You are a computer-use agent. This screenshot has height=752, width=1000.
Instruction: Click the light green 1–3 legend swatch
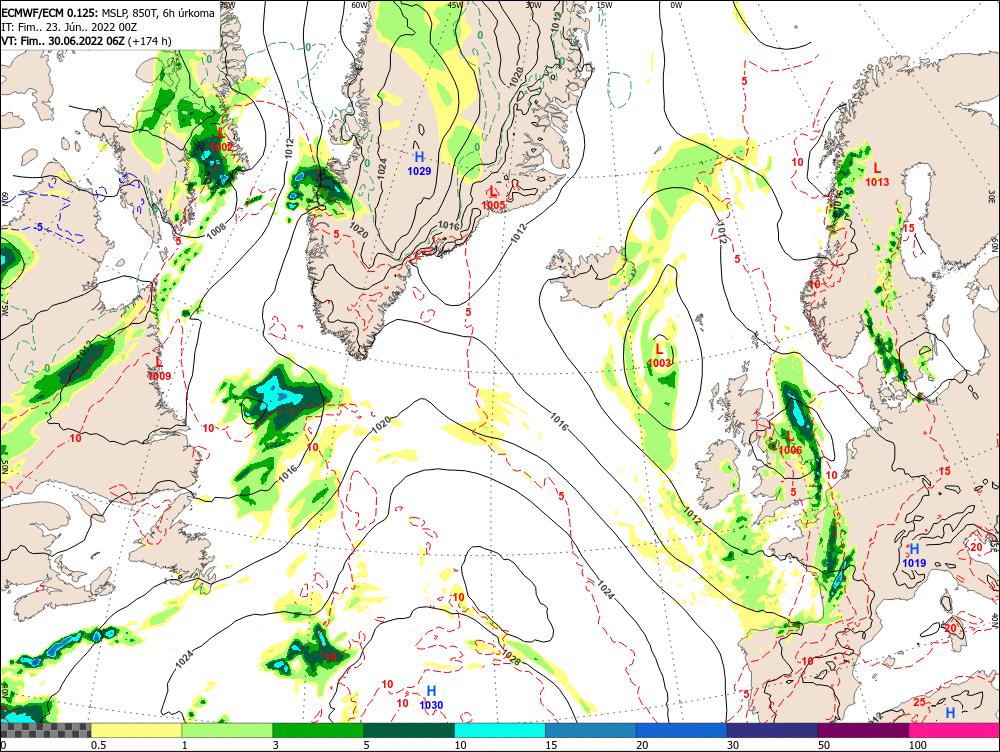tap(227, 730)
